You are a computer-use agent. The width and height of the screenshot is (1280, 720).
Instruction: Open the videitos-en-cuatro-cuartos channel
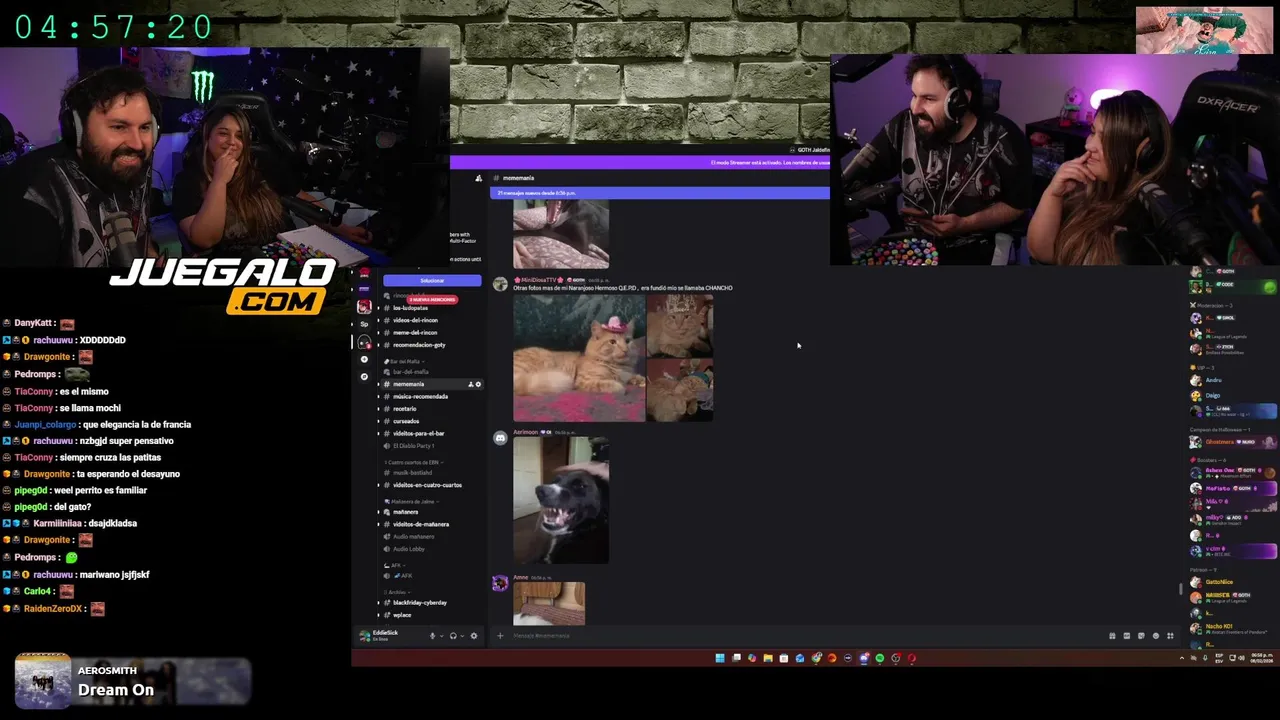427,485
